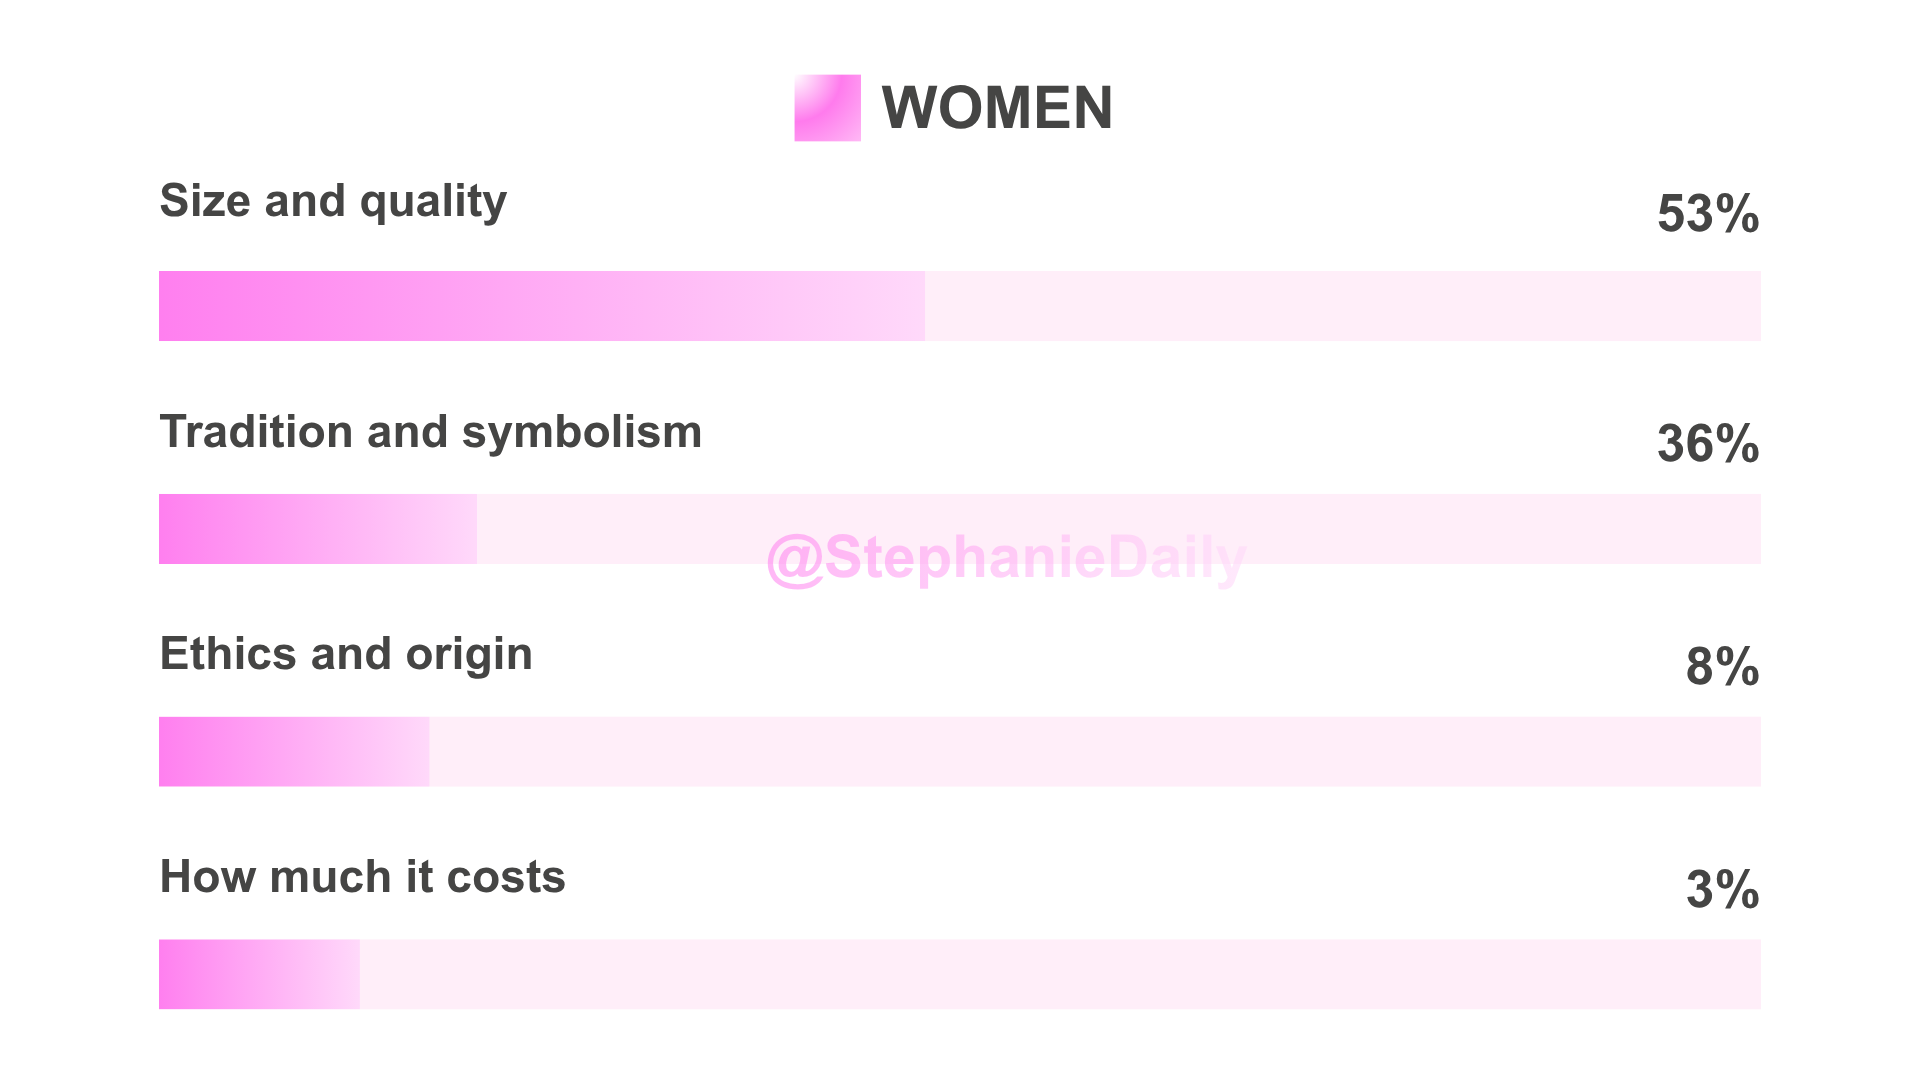Click the 8% value label
The image size is (1920, 1080).
tap(1722, 667)
